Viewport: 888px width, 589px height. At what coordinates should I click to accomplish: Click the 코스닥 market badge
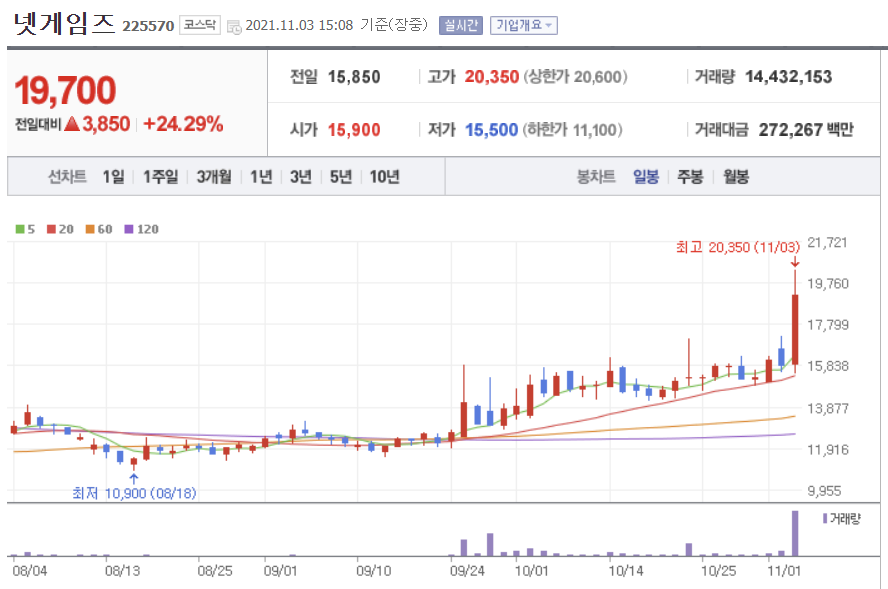tap(200, 25)
